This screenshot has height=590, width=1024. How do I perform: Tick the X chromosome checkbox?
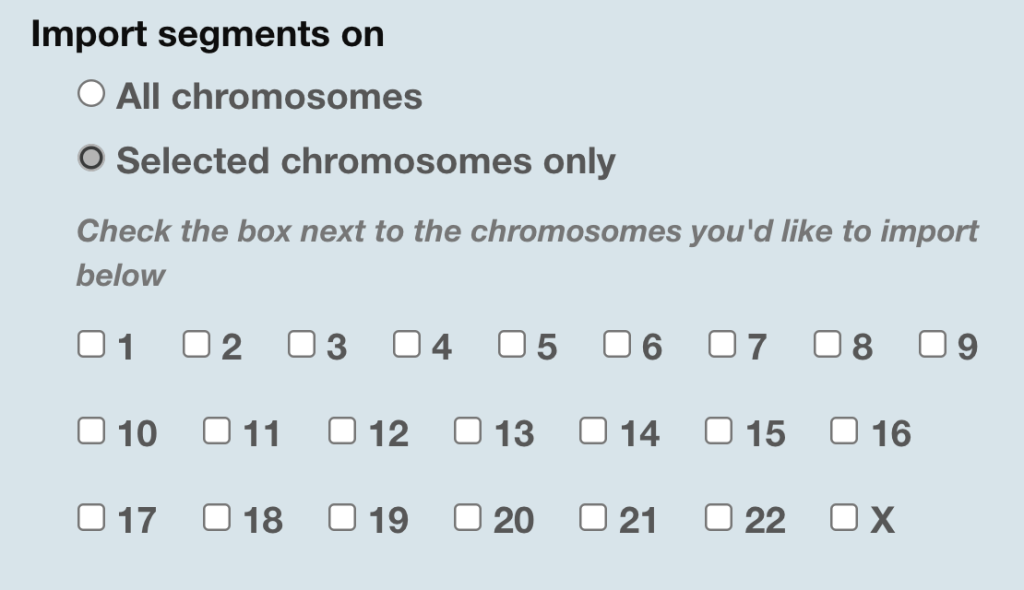pyautogui.click(x=843, y=516)
